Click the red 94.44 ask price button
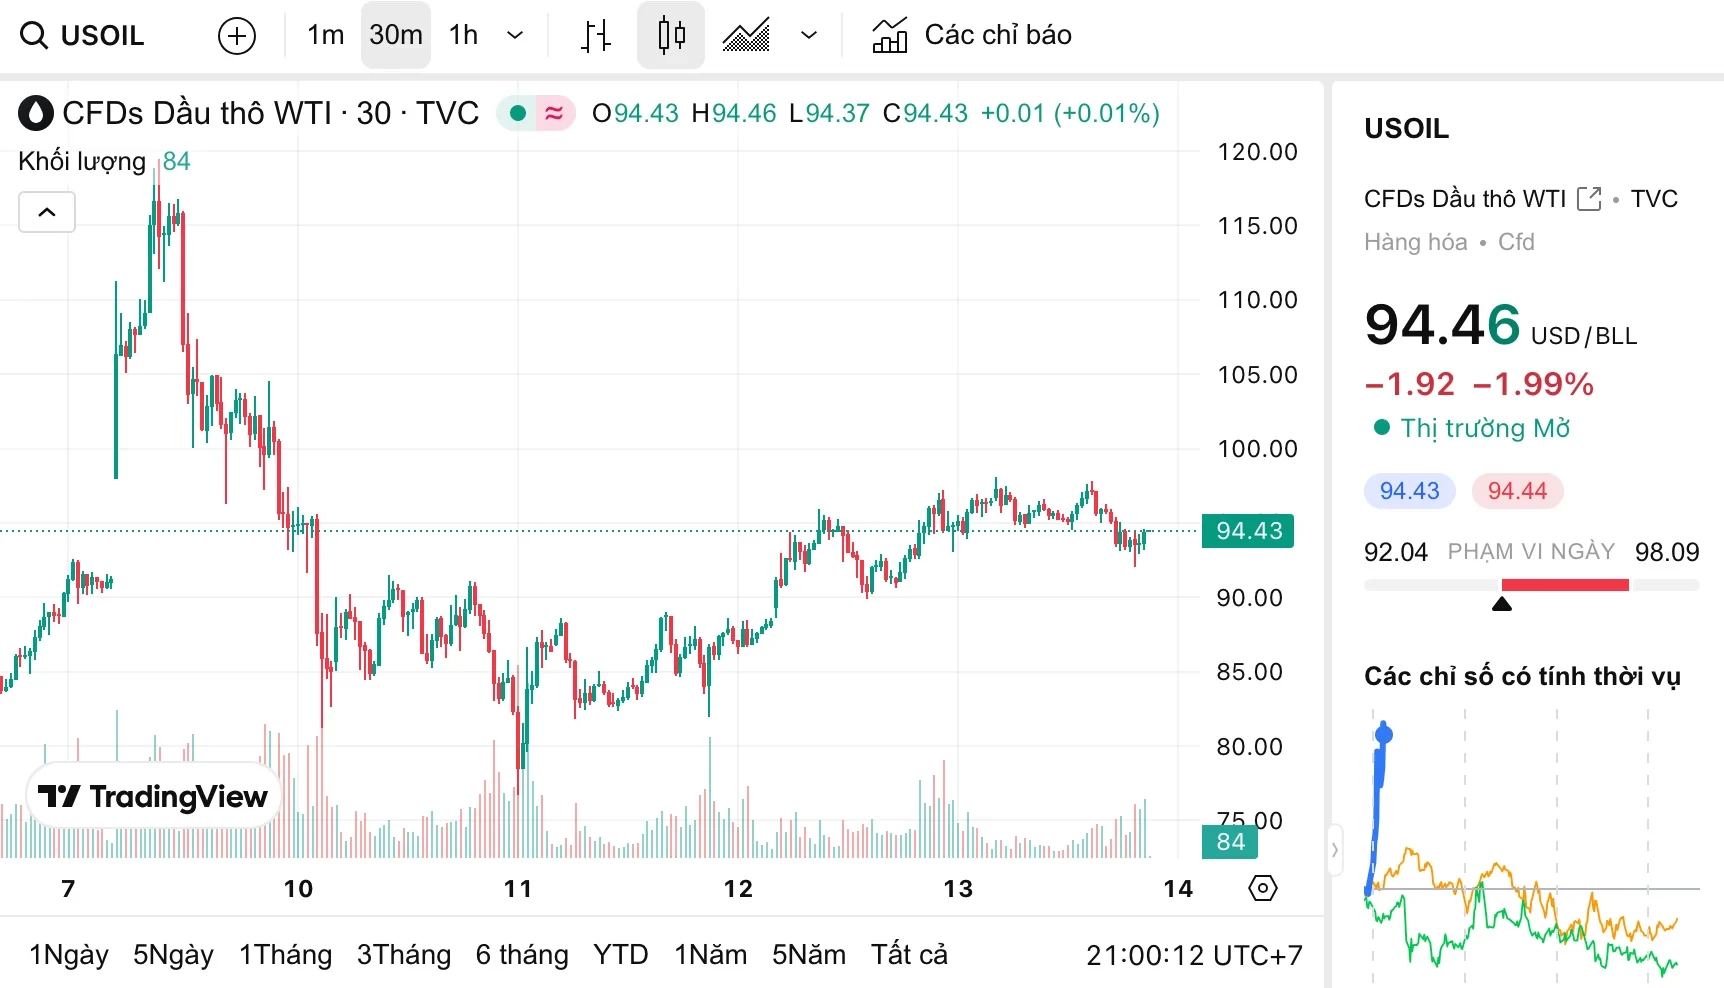 point(1517,491)
